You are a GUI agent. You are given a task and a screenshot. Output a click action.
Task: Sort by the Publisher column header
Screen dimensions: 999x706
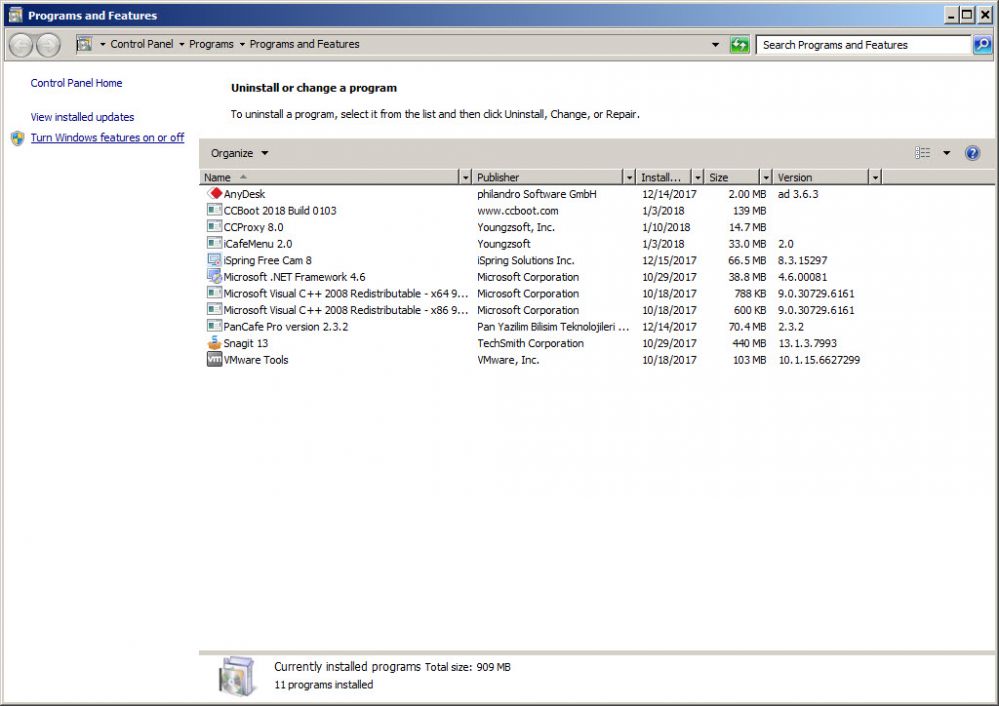548,177
